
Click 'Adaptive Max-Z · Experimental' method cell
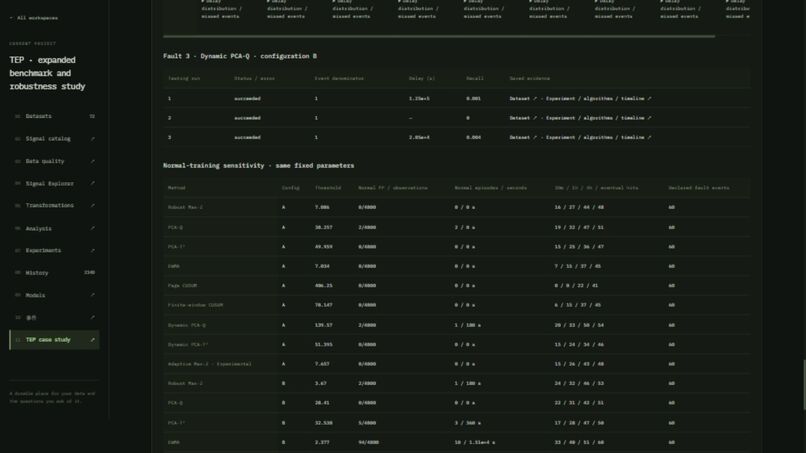[209, 364]
